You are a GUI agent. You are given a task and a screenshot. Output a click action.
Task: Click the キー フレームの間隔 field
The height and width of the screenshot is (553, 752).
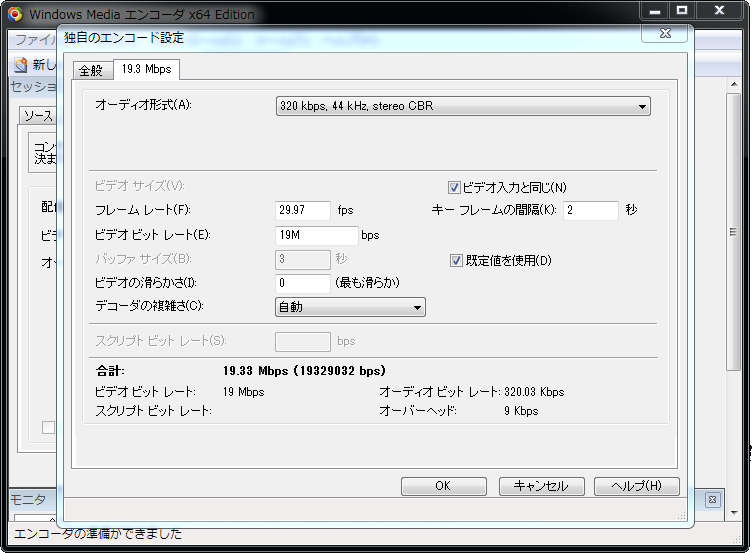(x=590, y=210)
